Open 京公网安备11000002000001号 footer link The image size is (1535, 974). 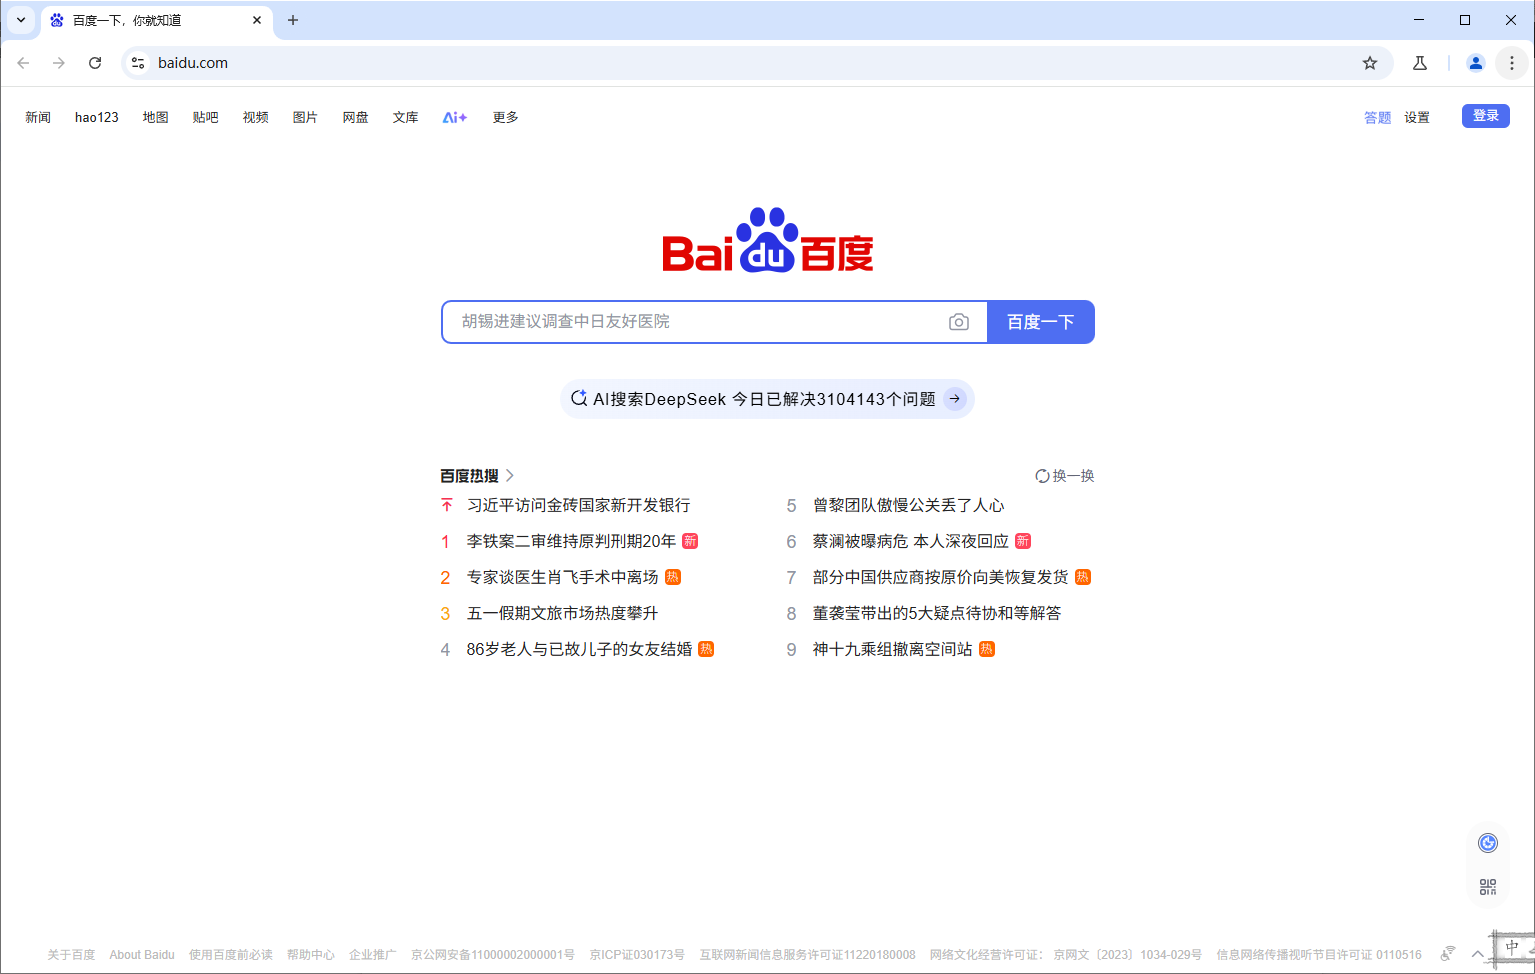point(493,955)
